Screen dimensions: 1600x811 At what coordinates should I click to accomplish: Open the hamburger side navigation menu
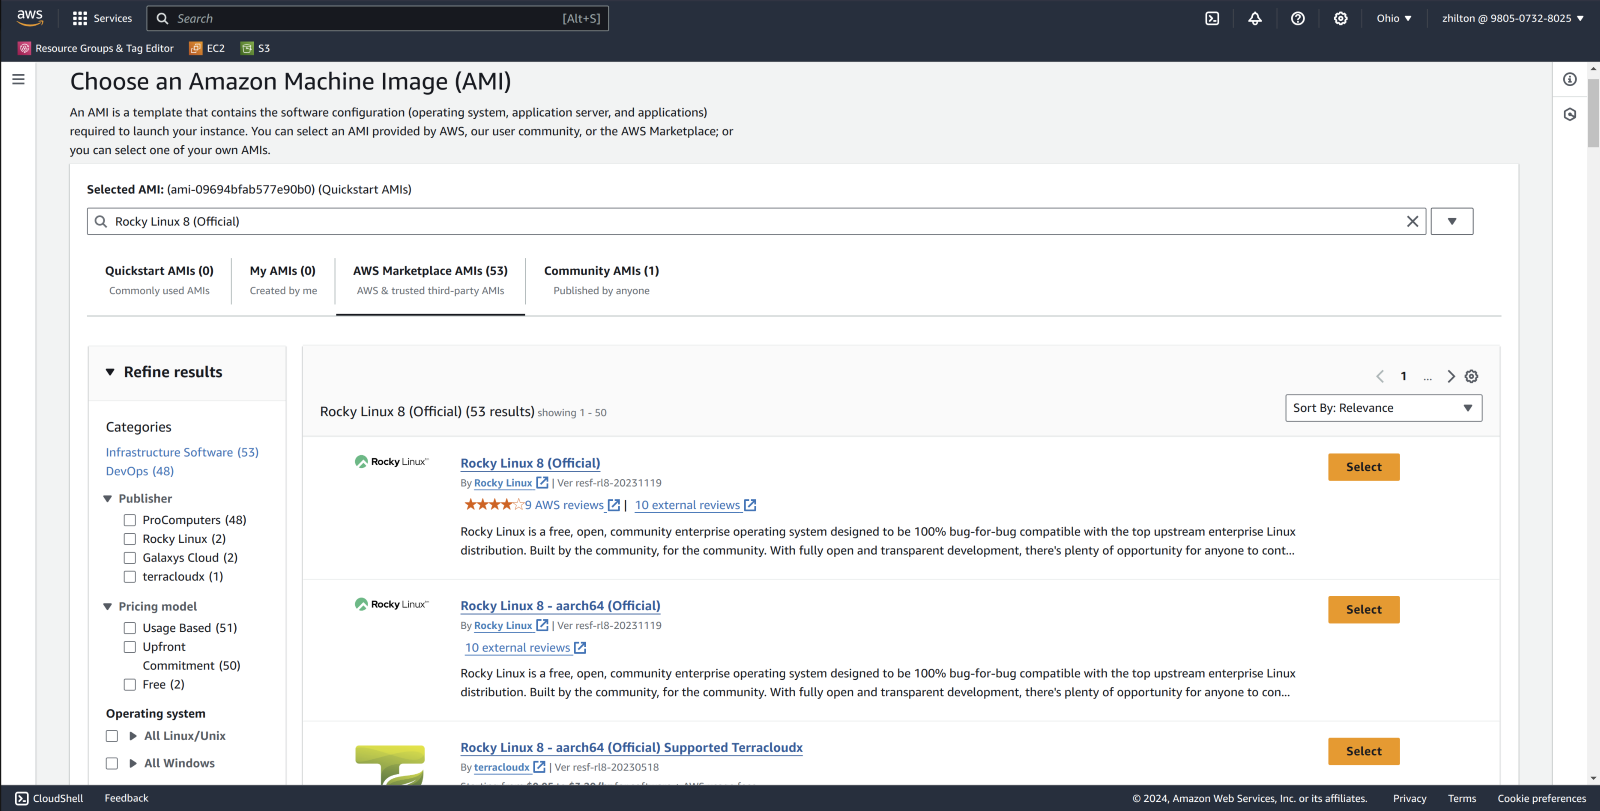tap(18, 79)
